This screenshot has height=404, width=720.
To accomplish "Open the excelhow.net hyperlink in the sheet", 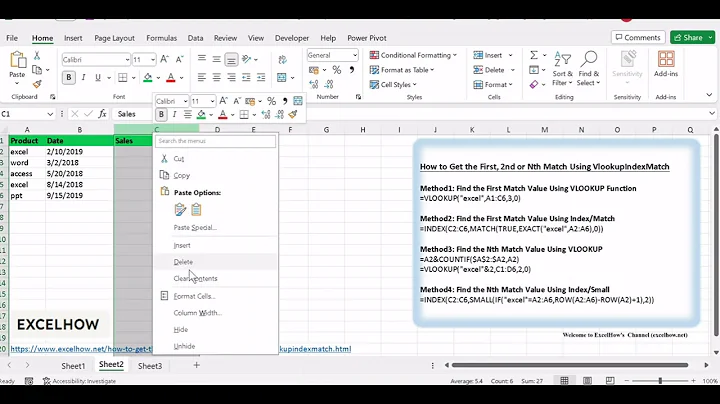I will 81,349.
